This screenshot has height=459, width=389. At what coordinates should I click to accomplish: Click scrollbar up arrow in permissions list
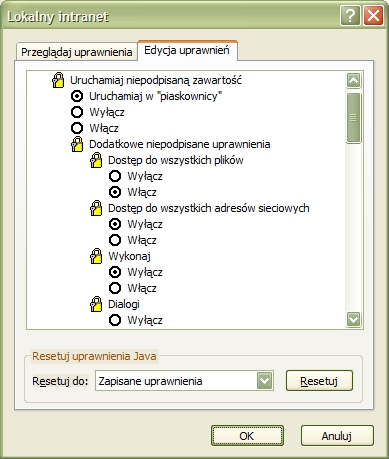353,80
